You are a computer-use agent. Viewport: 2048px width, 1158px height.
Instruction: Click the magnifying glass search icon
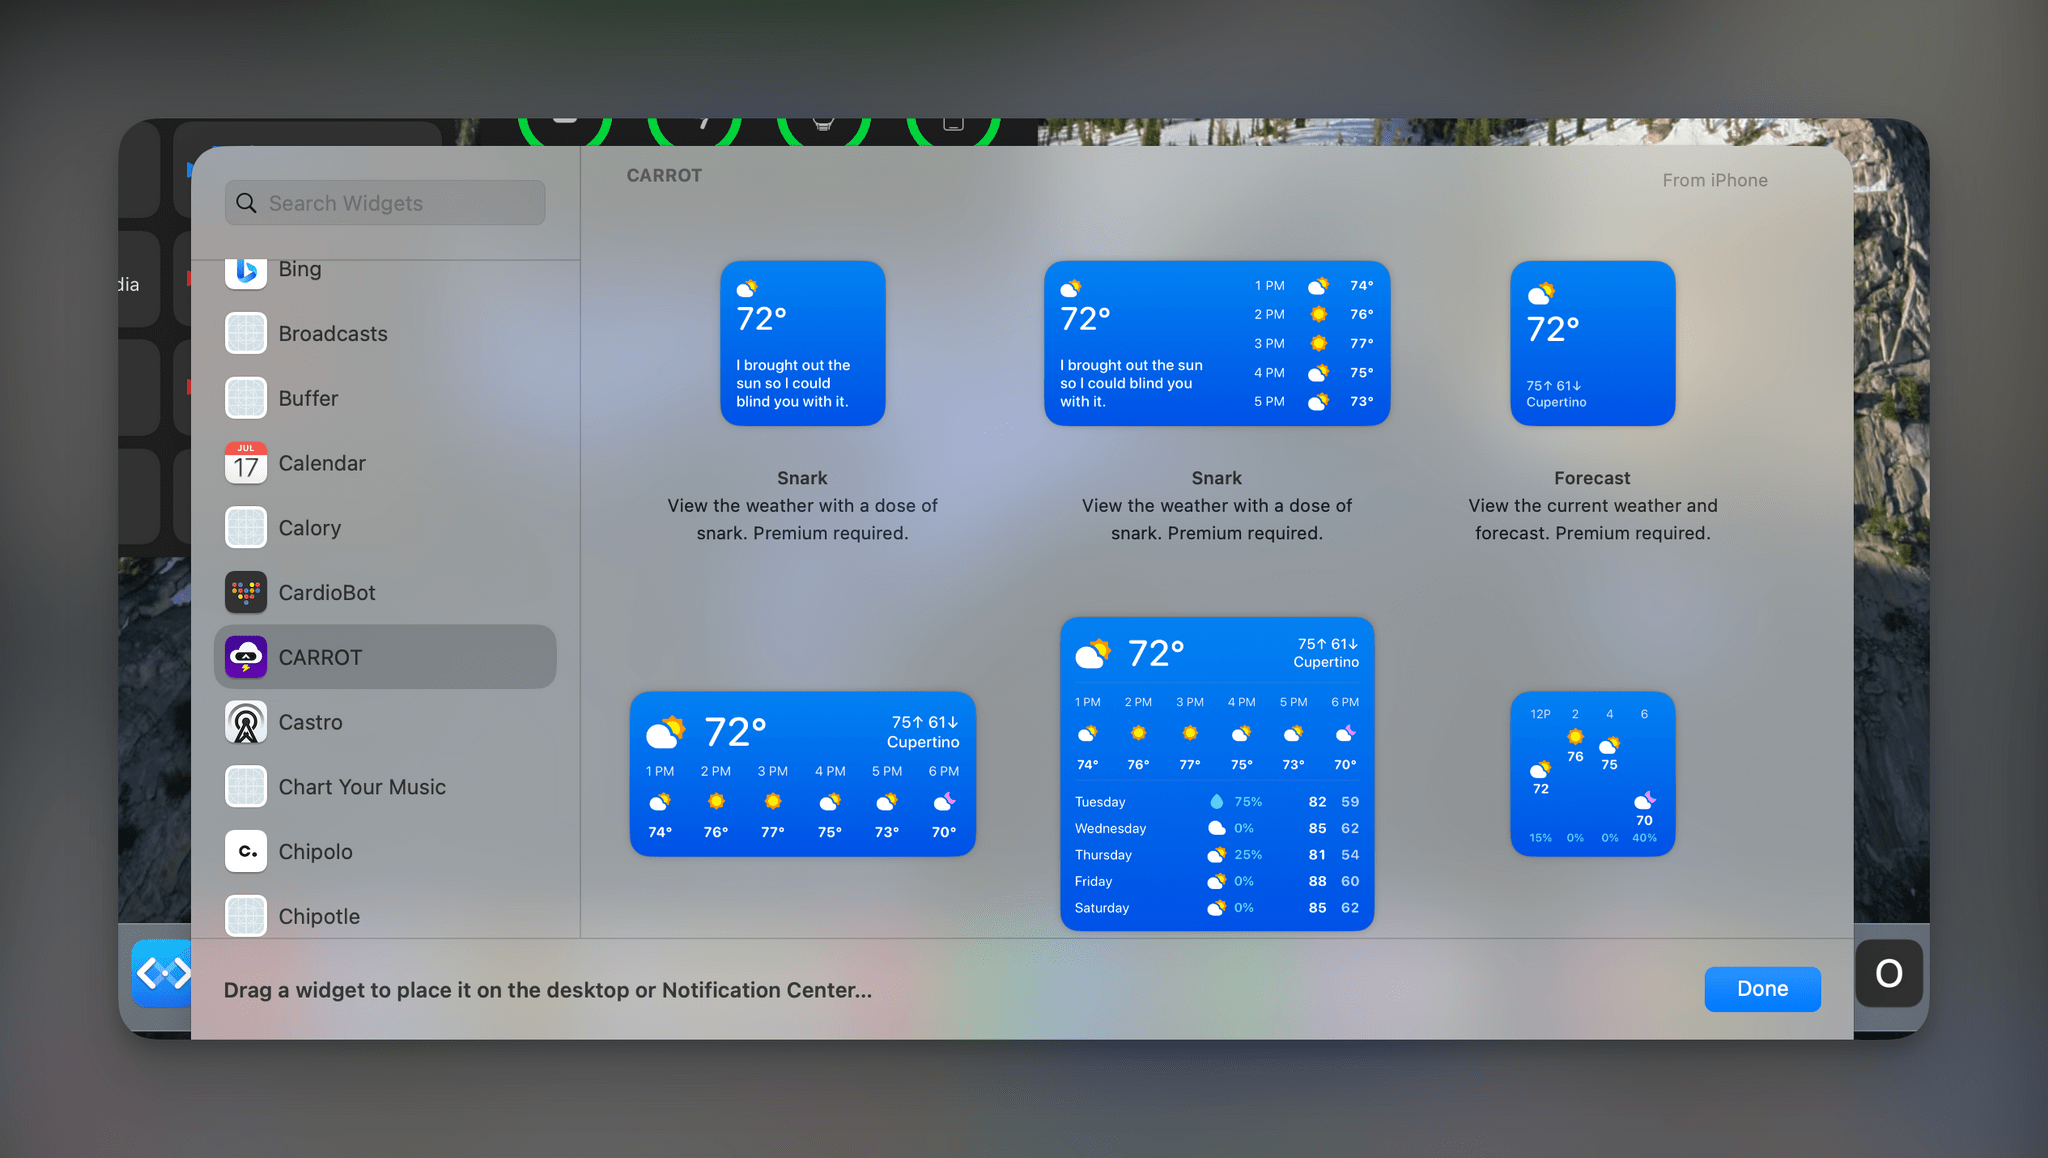(246, 203)
